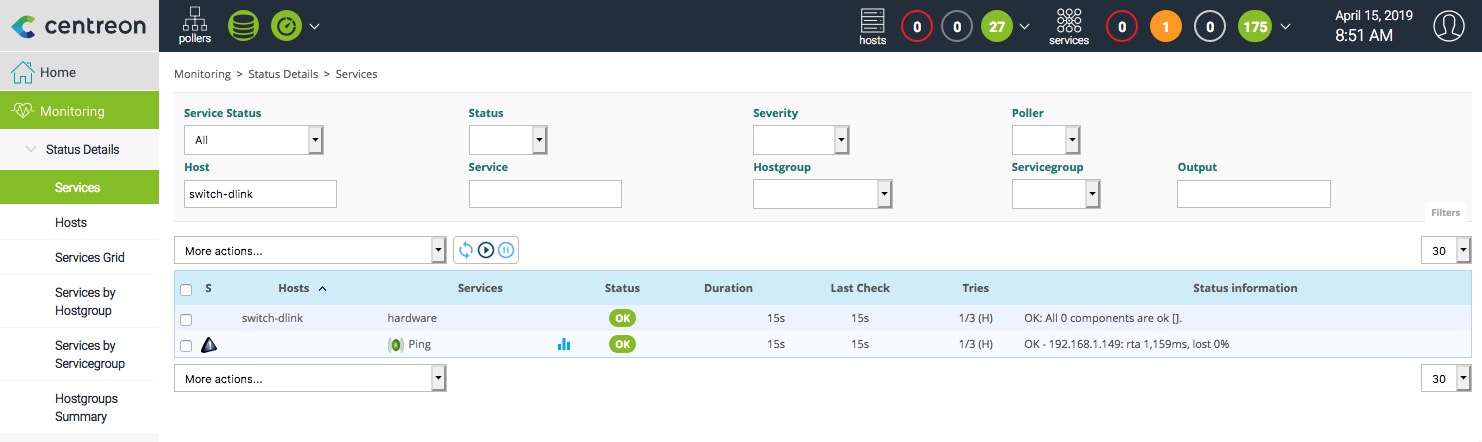Click the switch-dlink host link
The width and height of the screenshot is (1482, 442).
(272, 318)
